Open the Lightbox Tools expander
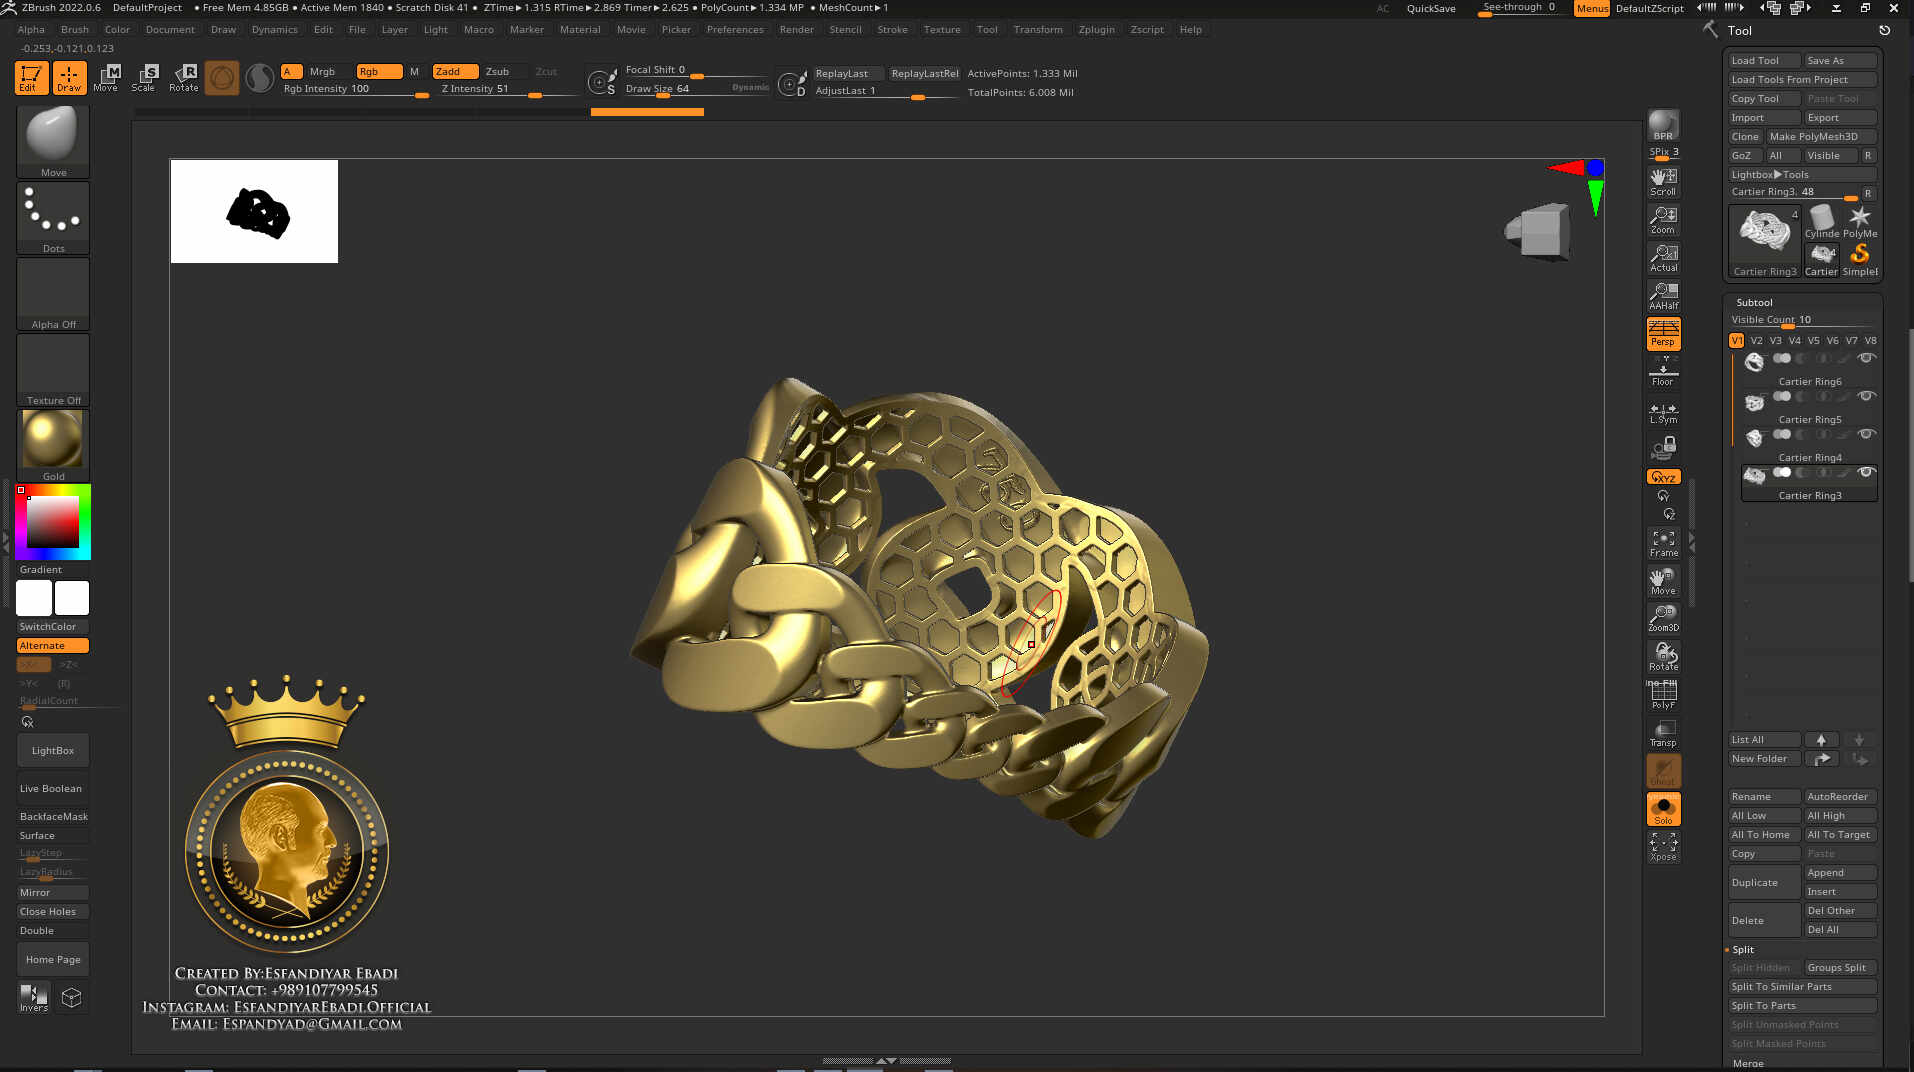Image resolution: width=1914 pixels, height=1072 pixels. (x=1769, y=174)
